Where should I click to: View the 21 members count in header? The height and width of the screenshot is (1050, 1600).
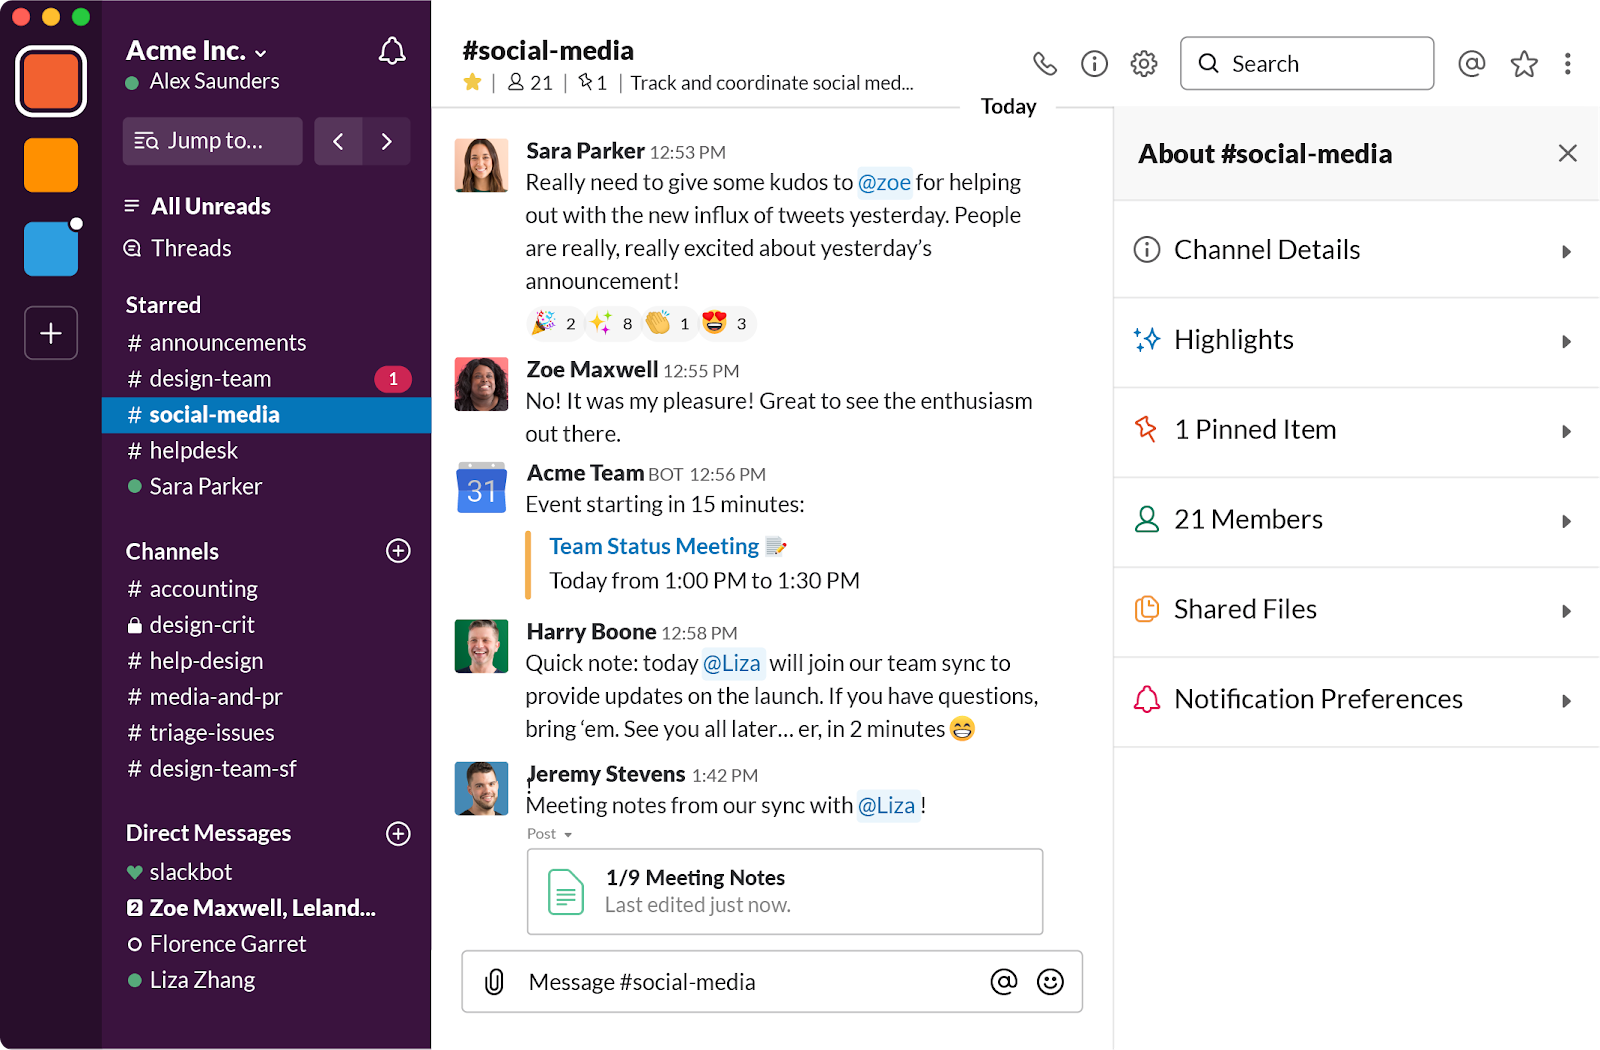point(530,82)
